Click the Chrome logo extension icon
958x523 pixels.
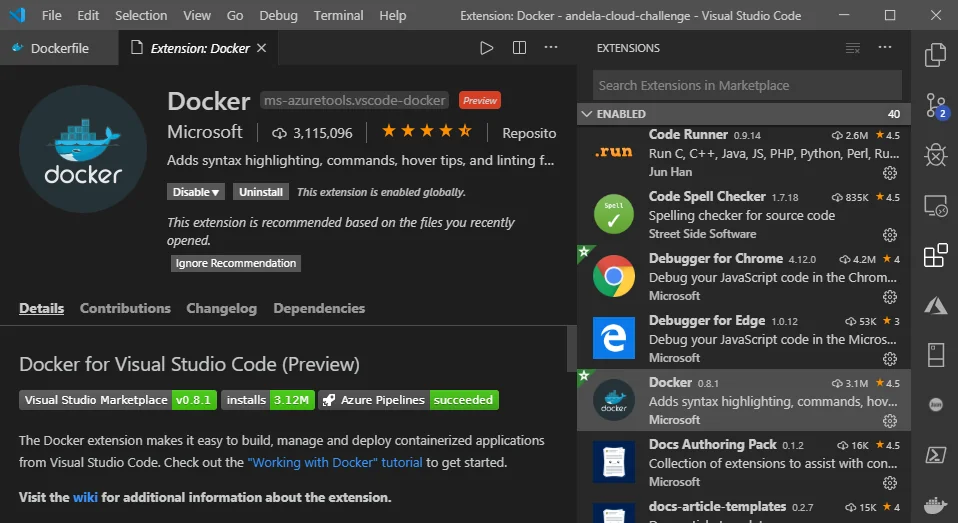click(613, 276)
